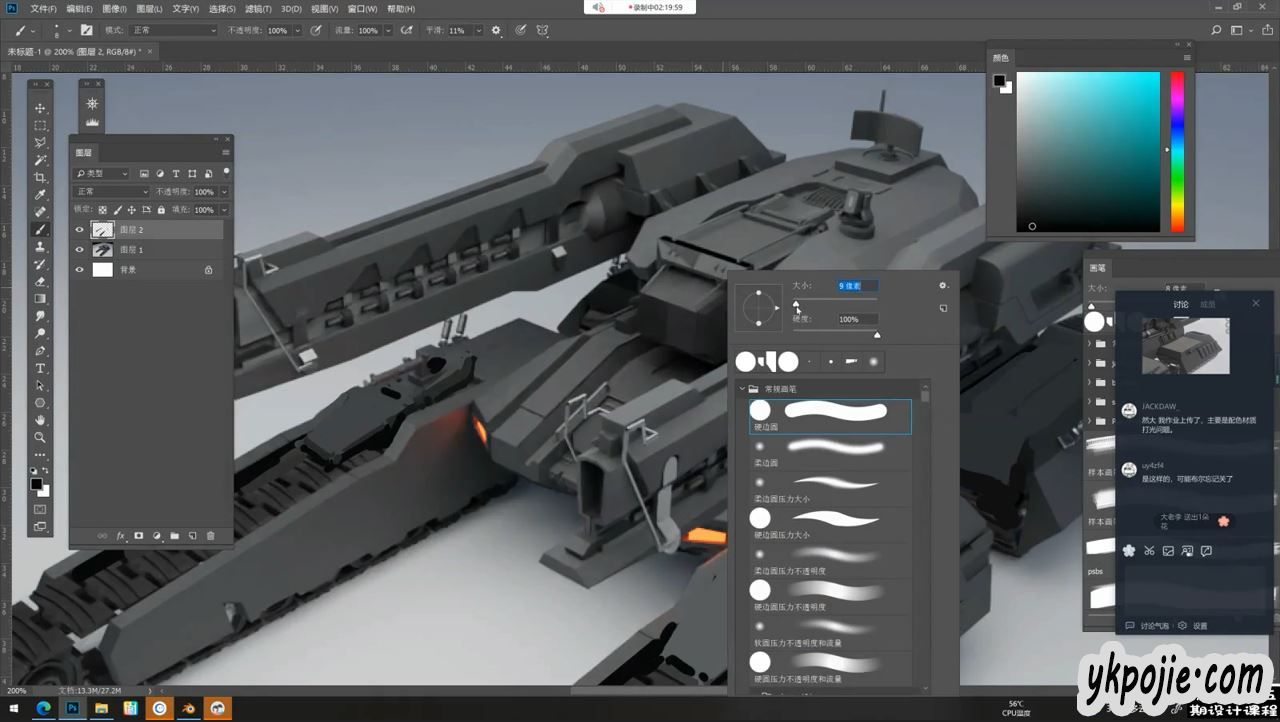Select the Move tool in the toolbar

point(40,108)
